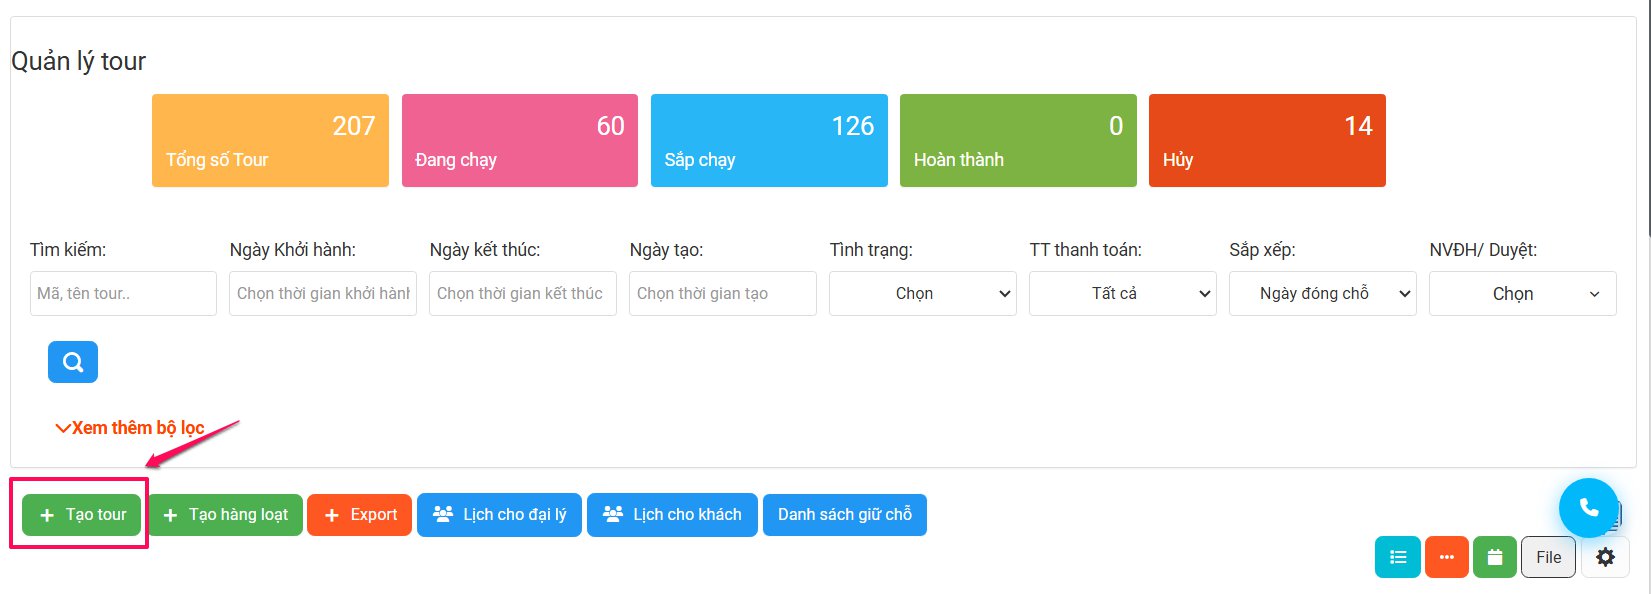Viewport: 1651px width, 594px height.
Task: Expand Xem thêm bộ lọc filters
Action: pos(130,428)
